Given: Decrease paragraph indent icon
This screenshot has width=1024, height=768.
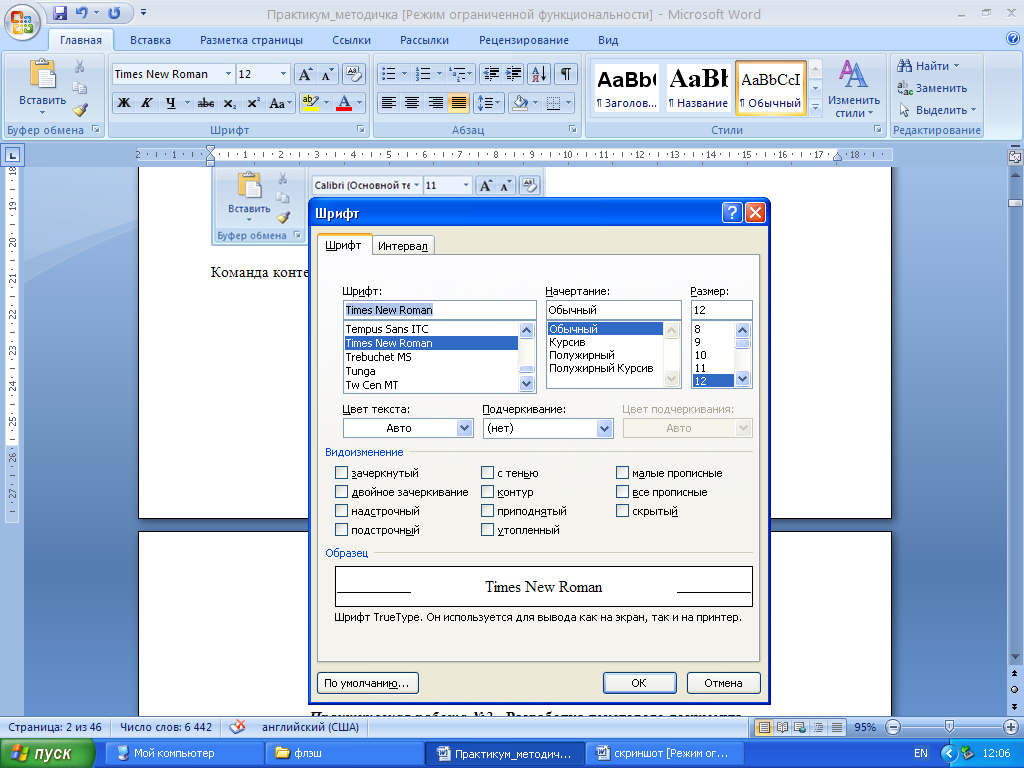Looking at the screenshot, I should coord(490,74).
